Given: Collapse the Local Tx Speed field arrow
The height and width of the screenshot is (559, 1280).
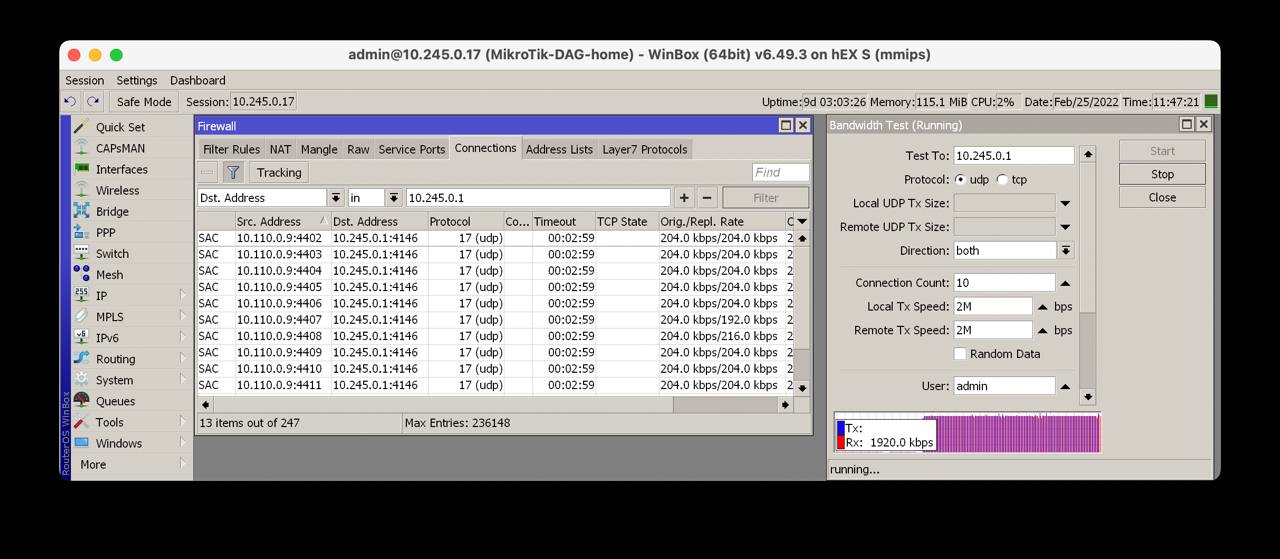Looking at the screenshot, I should [1042, 307].
